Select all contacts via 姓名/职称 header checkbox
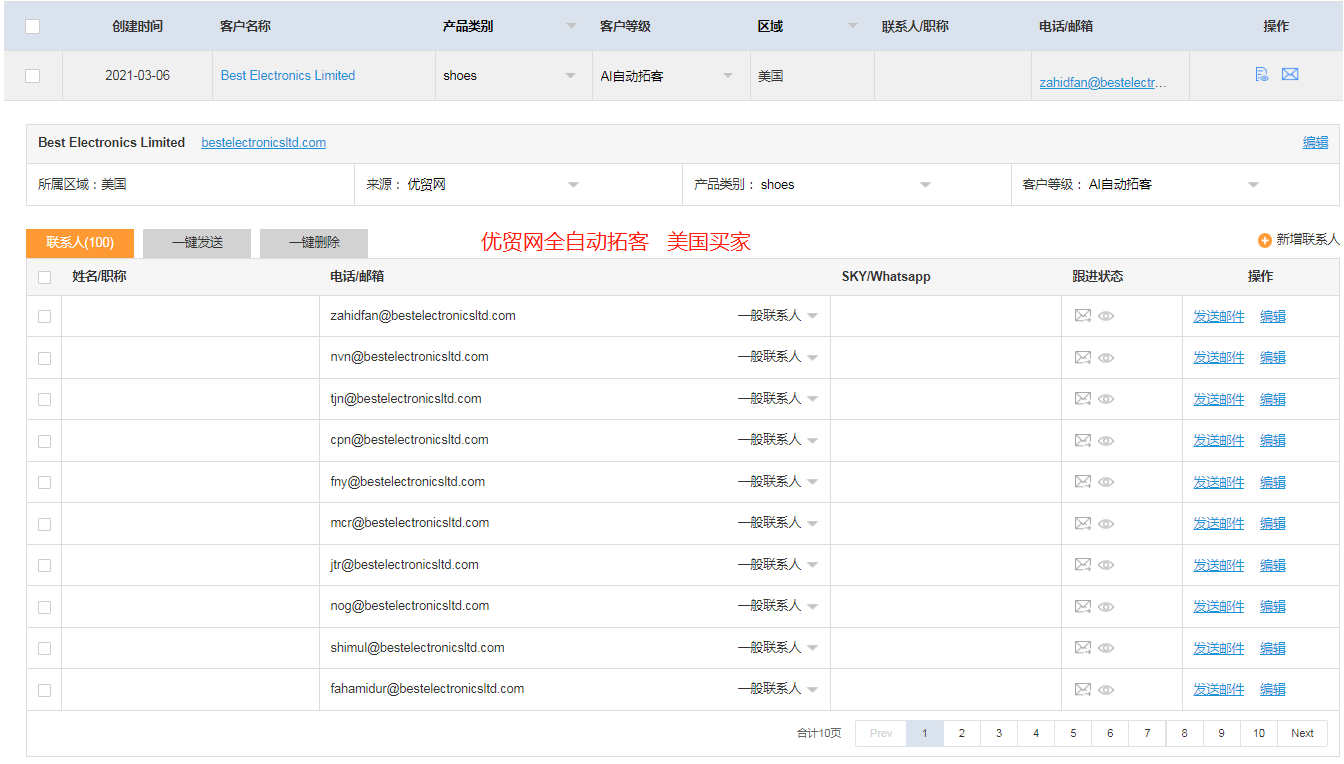This screenshot has height=764, width=1344. click(x=44, y=277)
